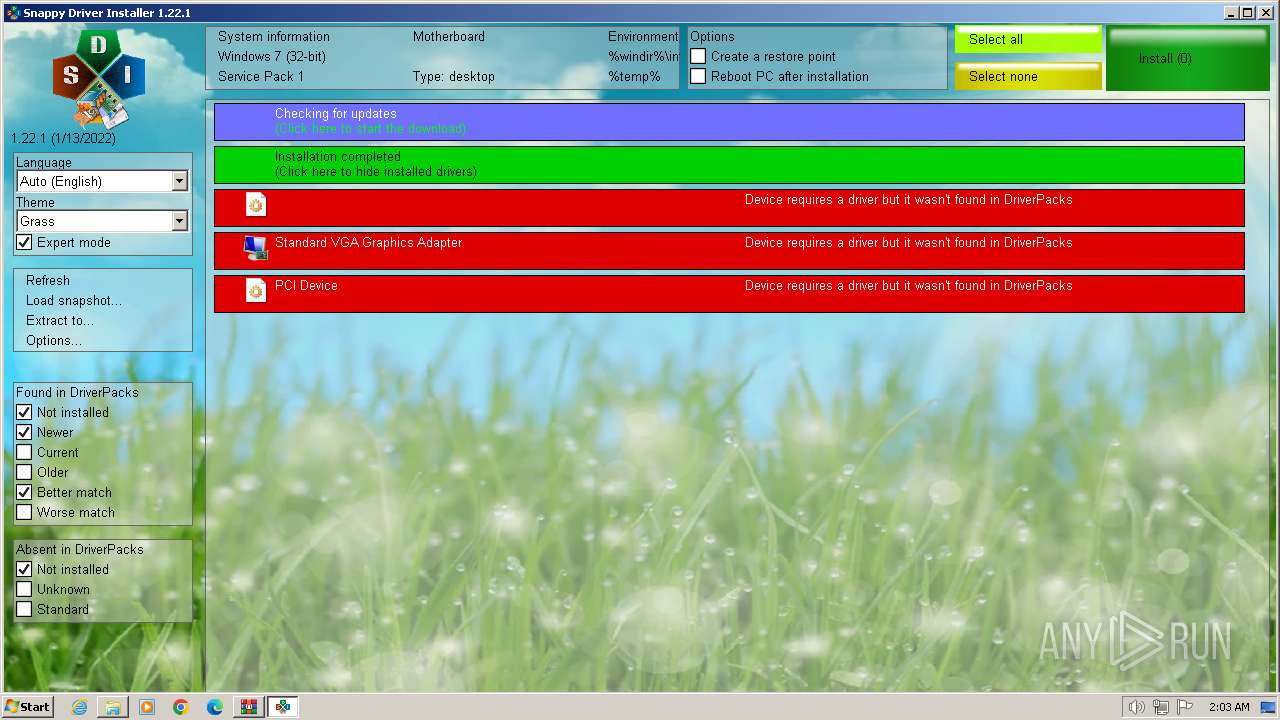Screen dimensions: 1280x720
Task: Uncheck Not installed under Found in DriverPacks
Action: click(x=24, y=413)
